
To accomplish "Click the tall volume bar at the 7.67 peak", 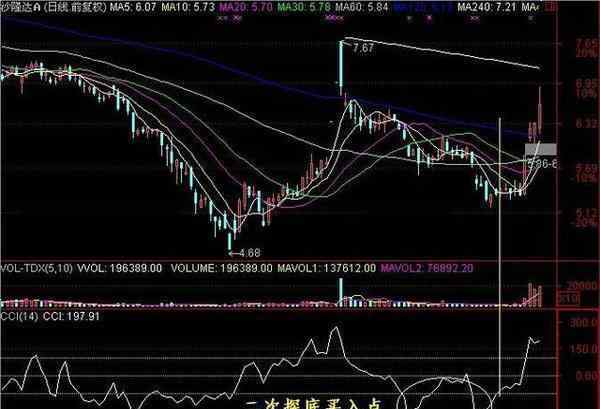I will pyautogui.click(x=340, y=292).
